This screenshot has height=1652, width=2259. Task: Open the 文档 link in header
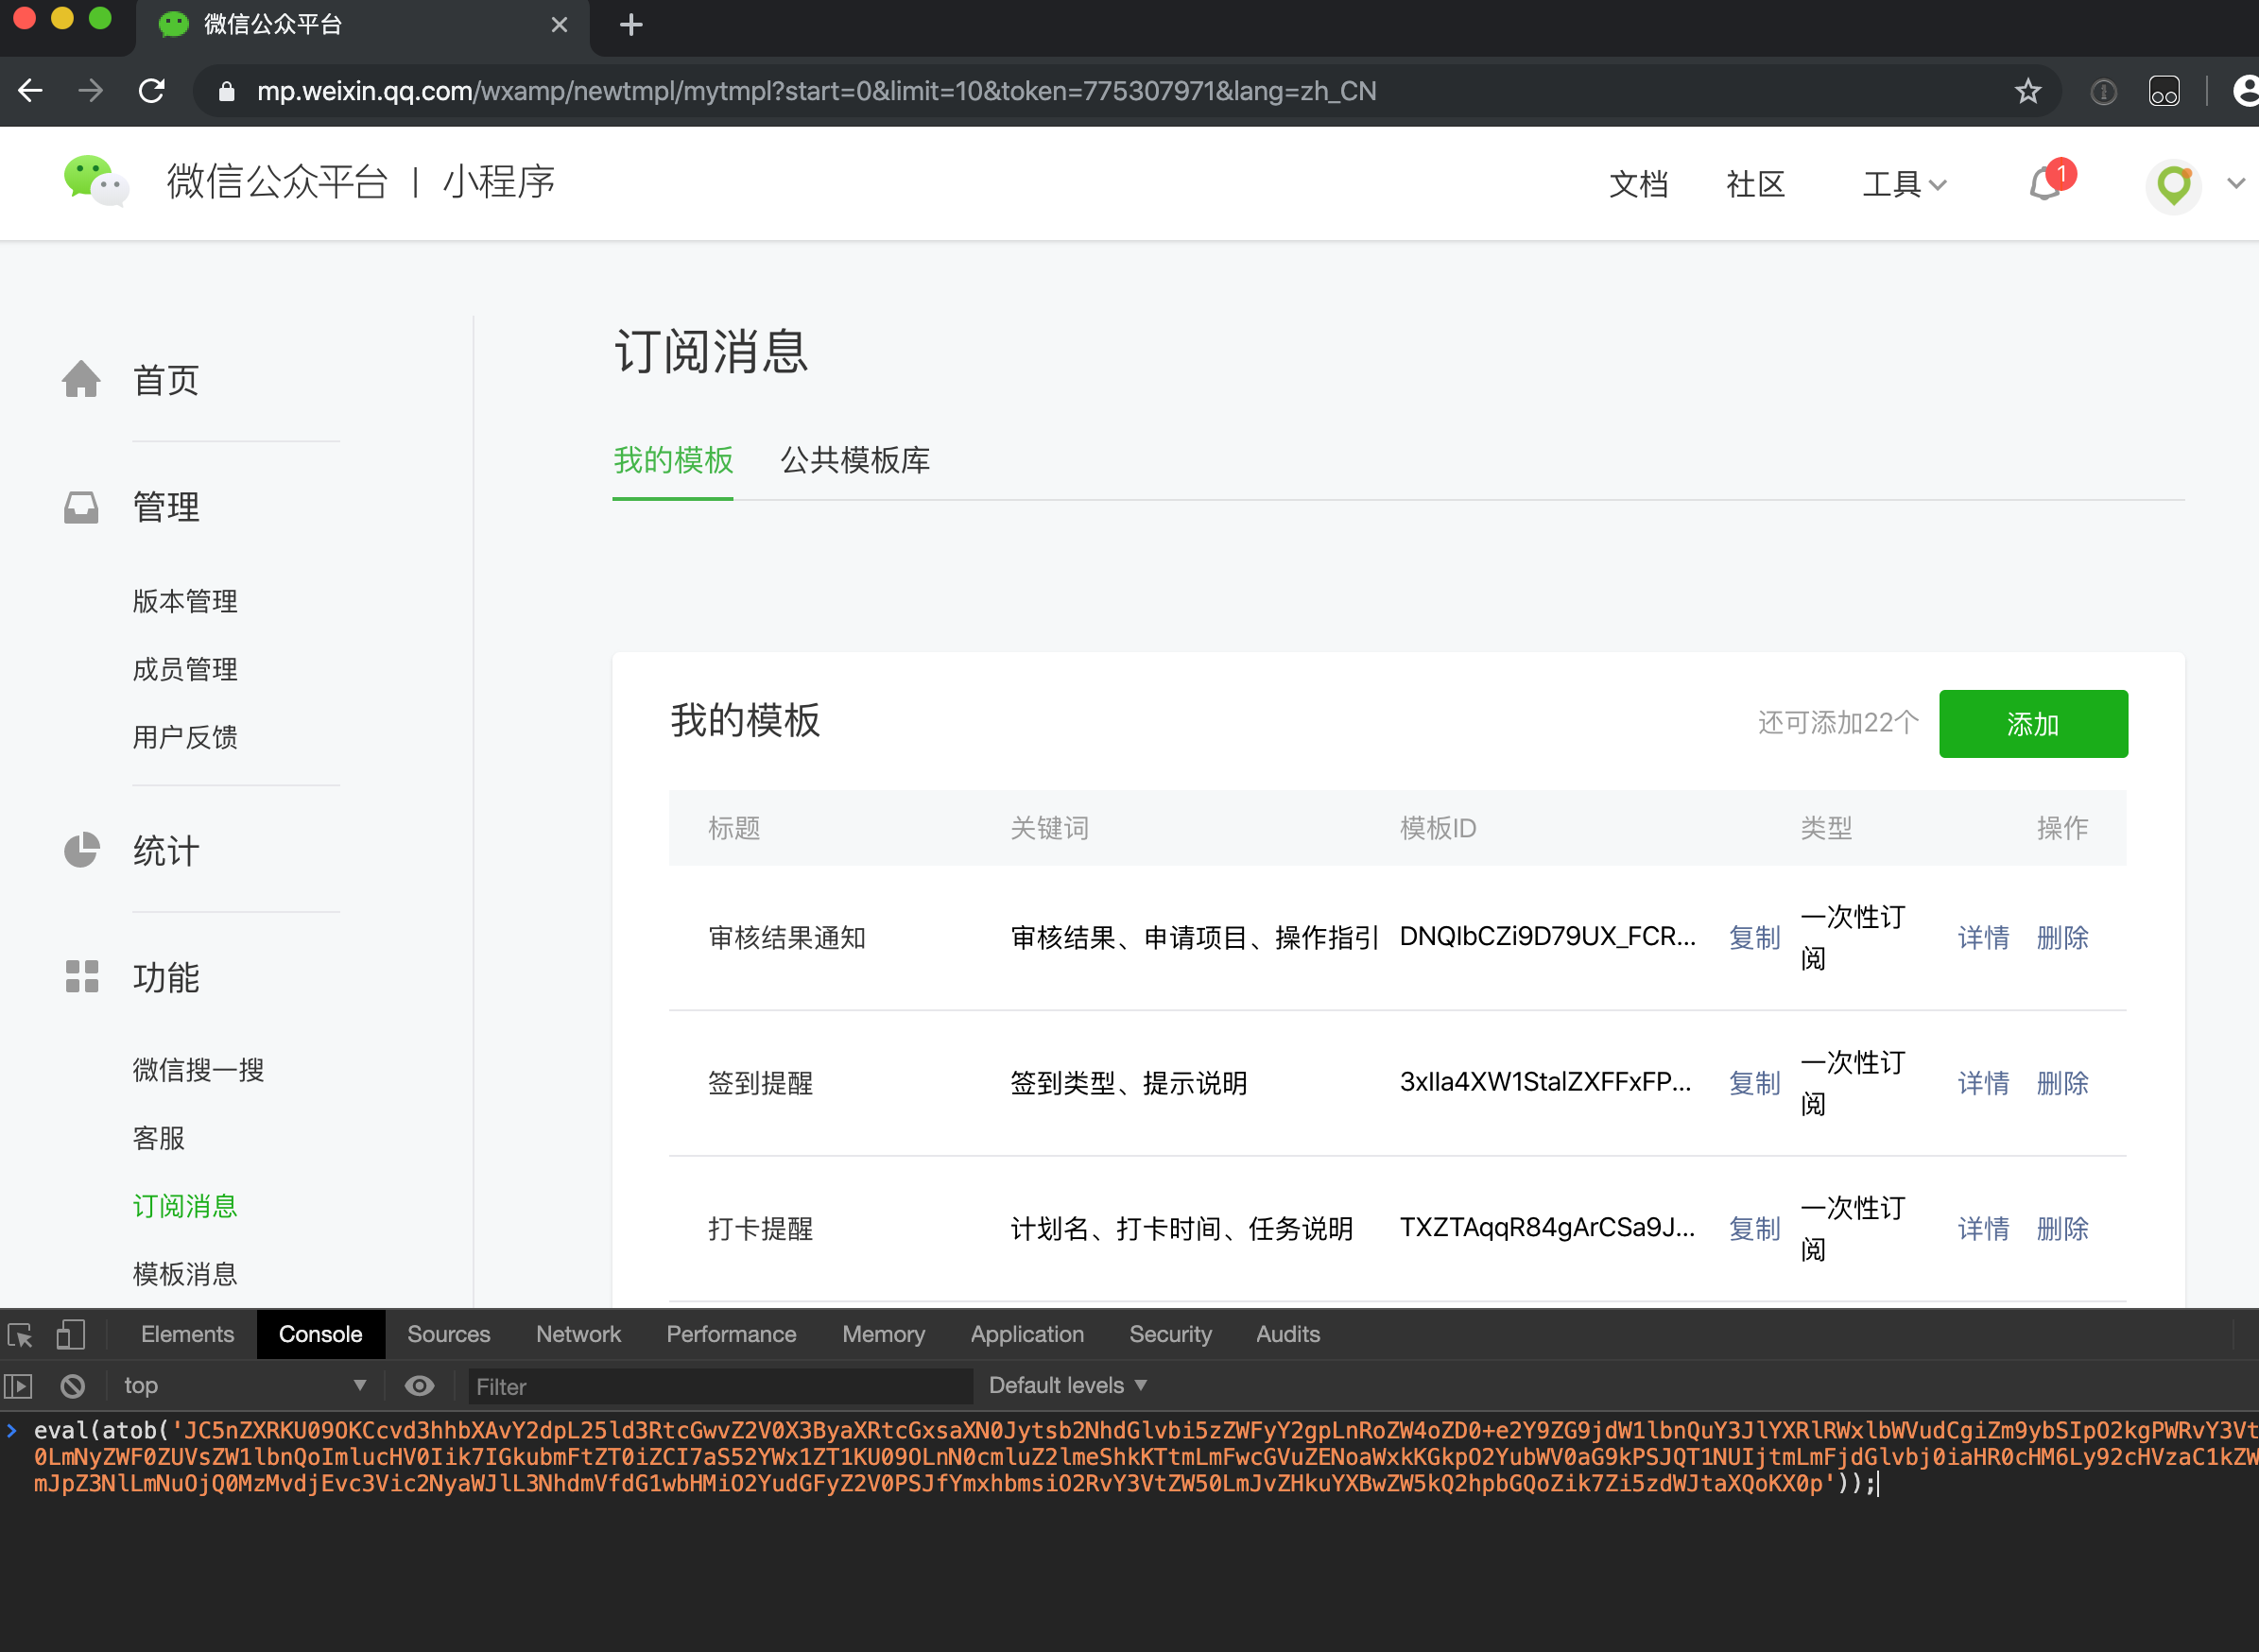pyautogui.click(x=1638, y=184)
